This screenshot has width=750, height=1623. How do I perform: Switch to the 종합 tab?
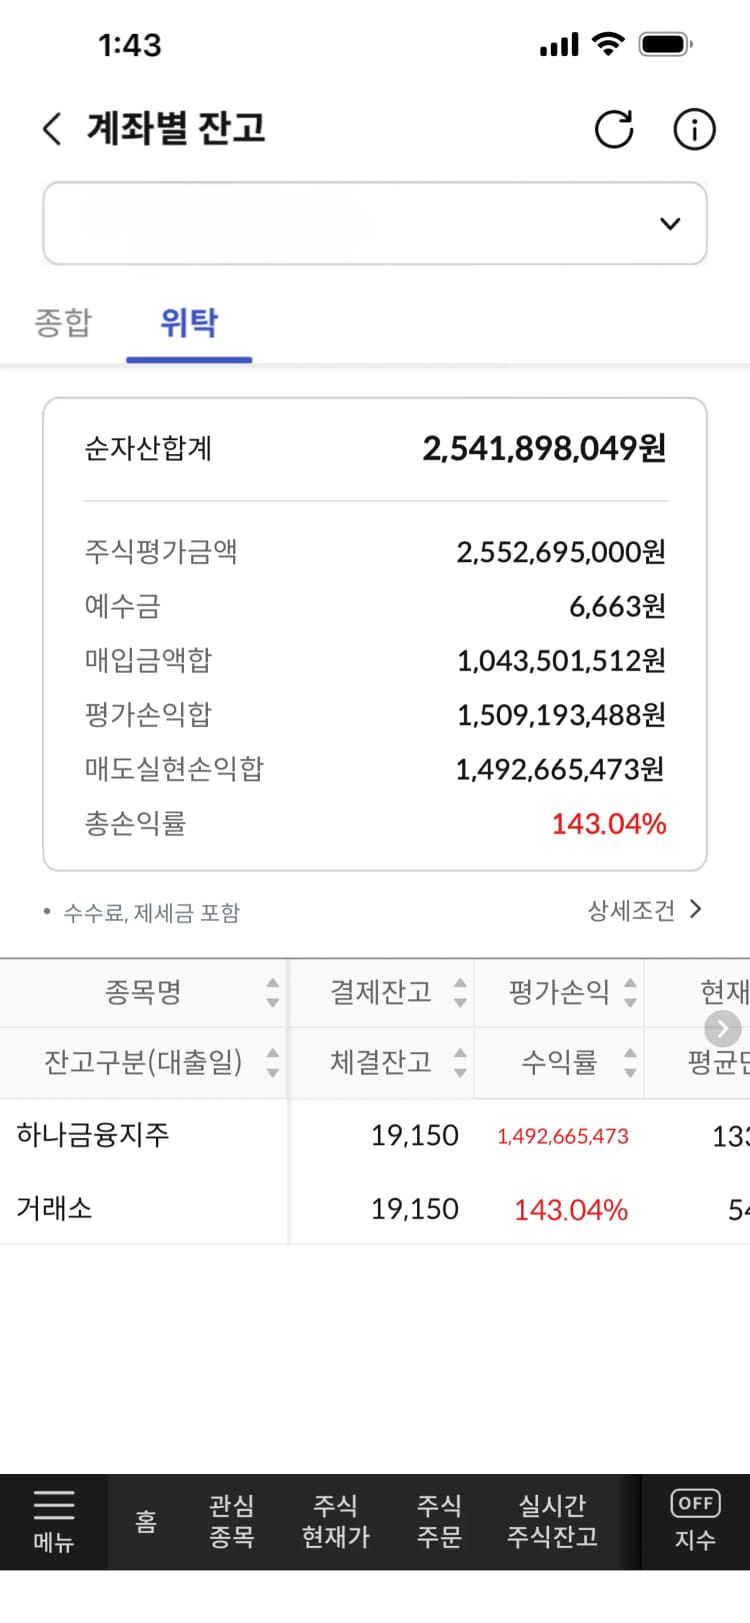click(63, 322)
